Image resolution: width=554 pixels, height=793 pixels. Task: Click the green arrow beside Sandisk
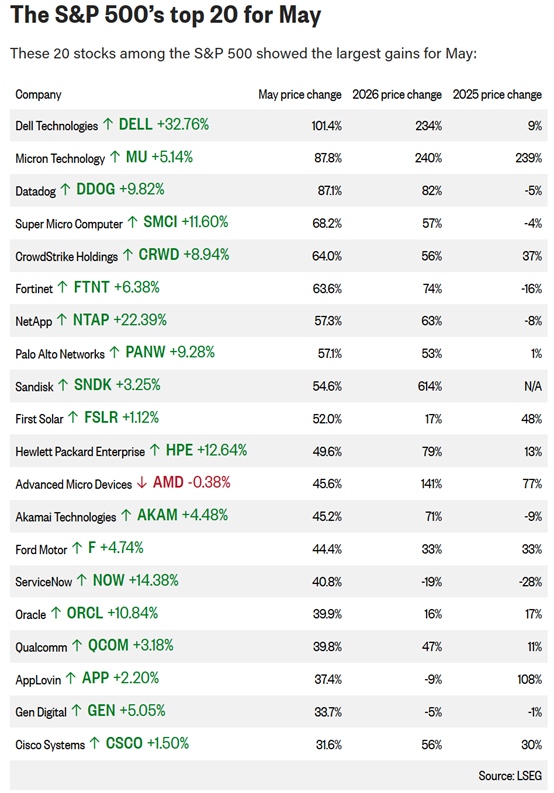63,385
